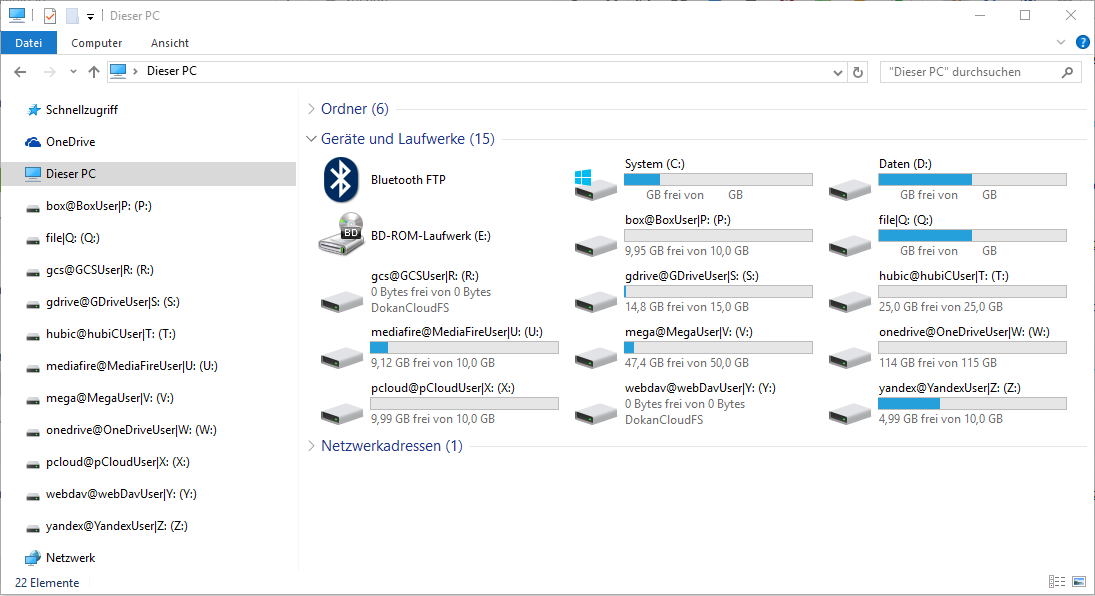Click the '9,99 GB frei von 10,0 GB' text
Screen dimensions: 1095x596
(x=432, y=419)
